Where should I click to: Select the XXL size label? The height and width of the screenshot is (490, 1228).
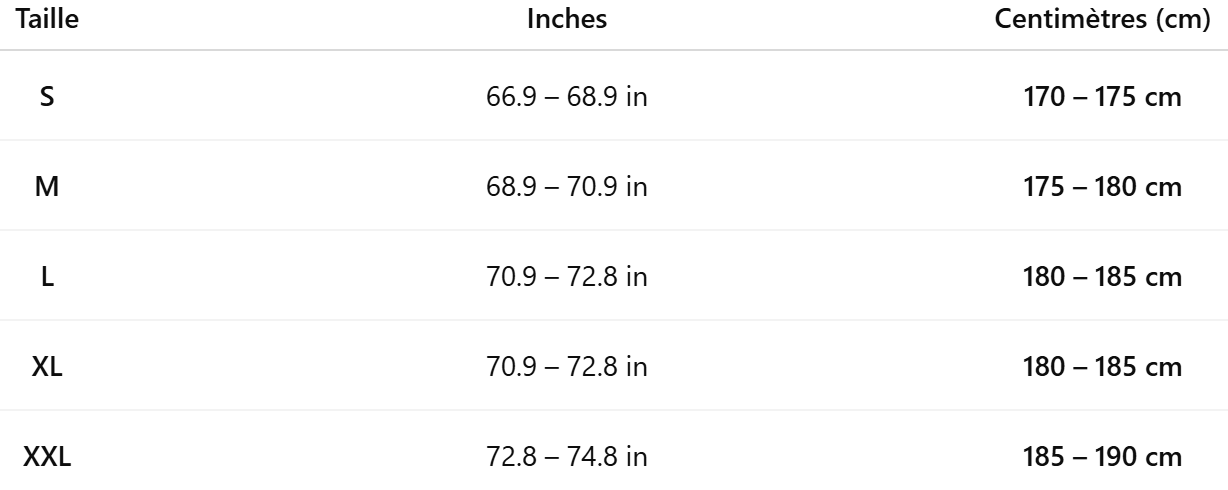click(x=47, y=459)
